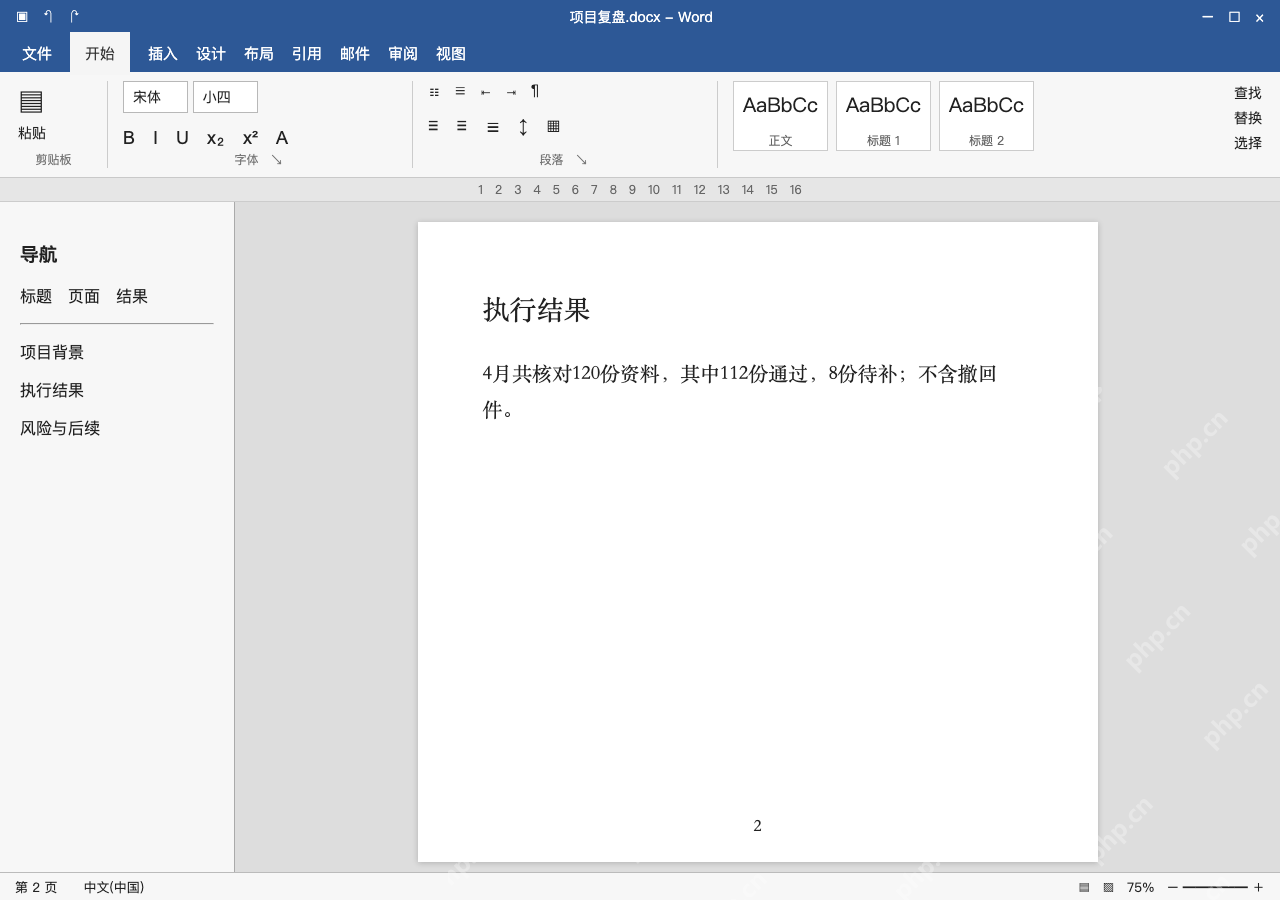Toggle underline formatting
Viewport: 1280px width, 900px height.
tap(182, 138)
